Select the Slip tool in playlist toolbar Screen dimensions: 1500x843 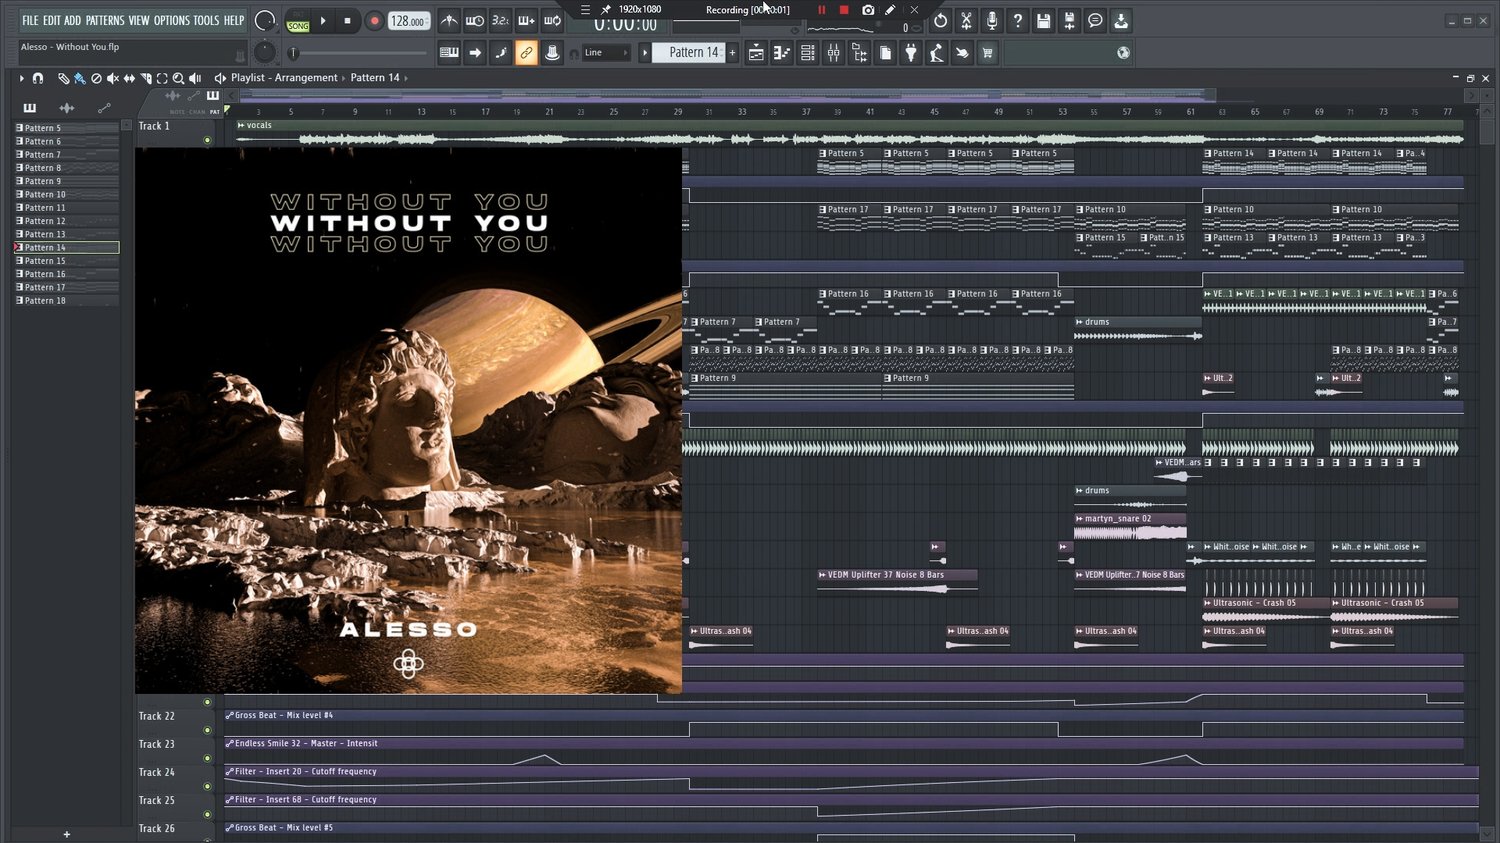pos(129,78)
